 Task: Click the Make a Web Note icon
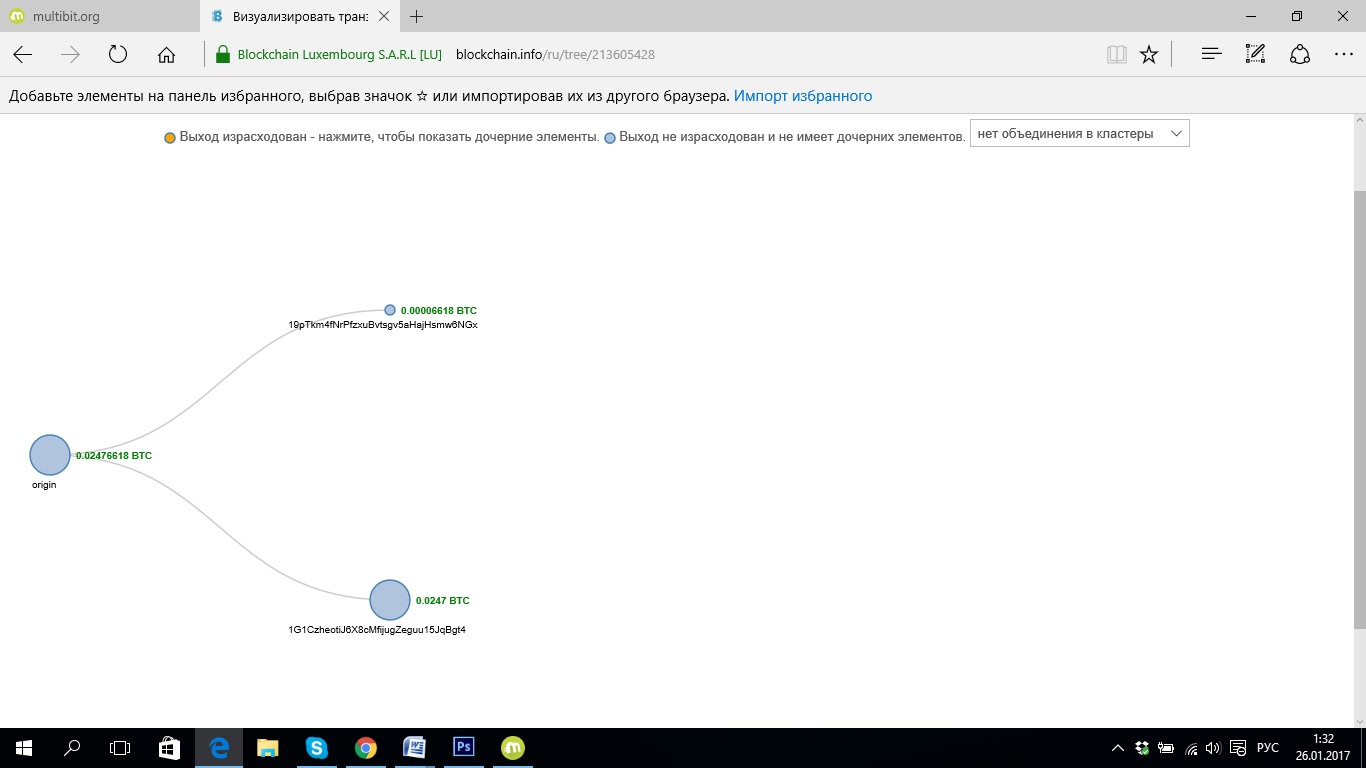coord(1255,55)
